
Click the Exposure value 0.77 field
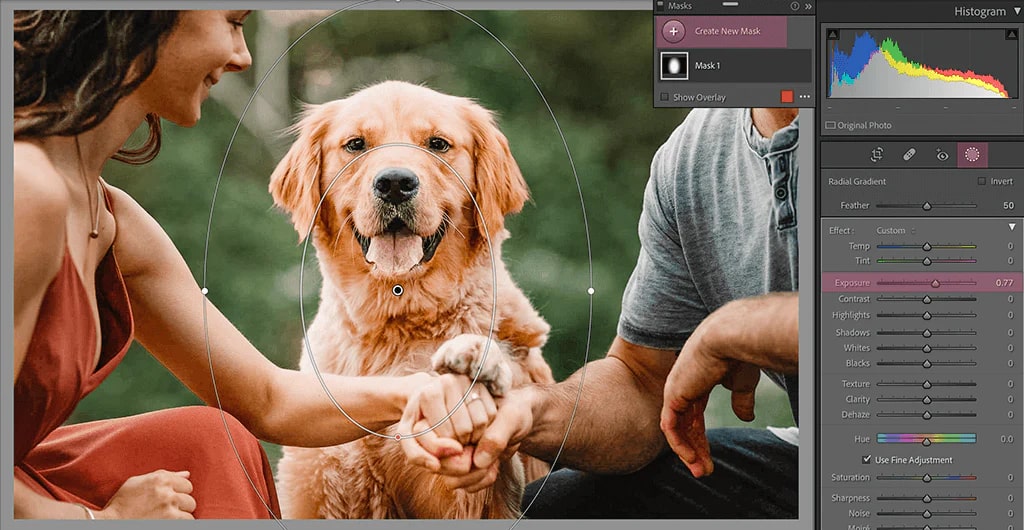coord(1004,283)
